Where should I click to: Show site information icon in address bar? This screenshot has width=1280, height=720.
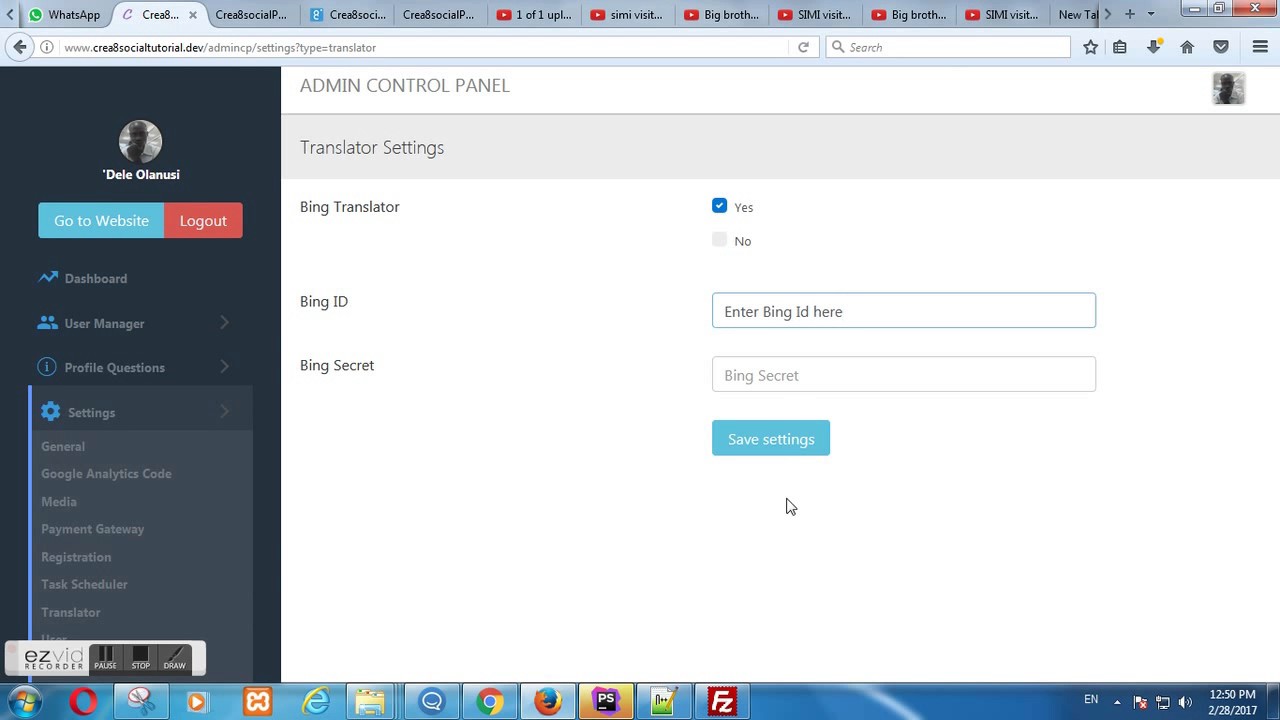[x=47, y=47]
